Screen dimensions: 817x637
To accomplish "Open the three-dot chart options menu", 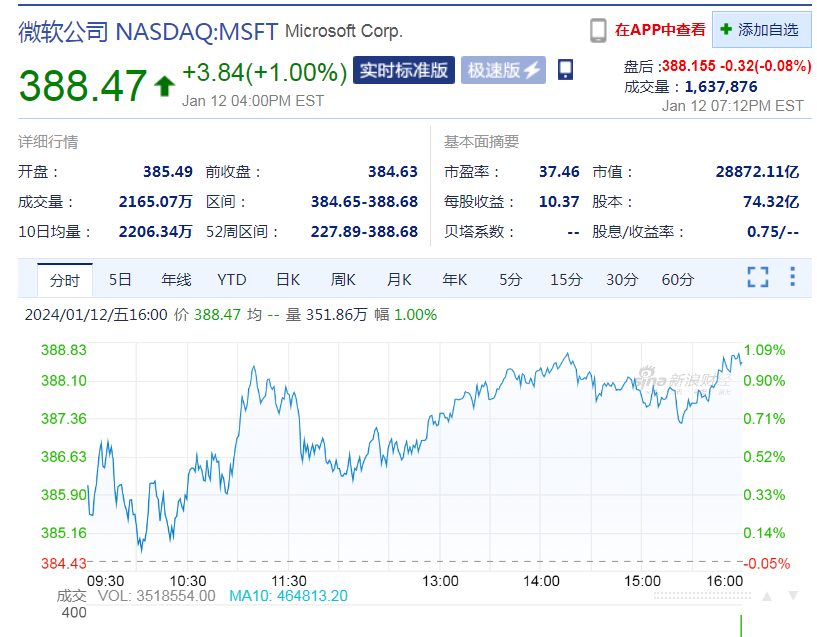I will 792,277.
